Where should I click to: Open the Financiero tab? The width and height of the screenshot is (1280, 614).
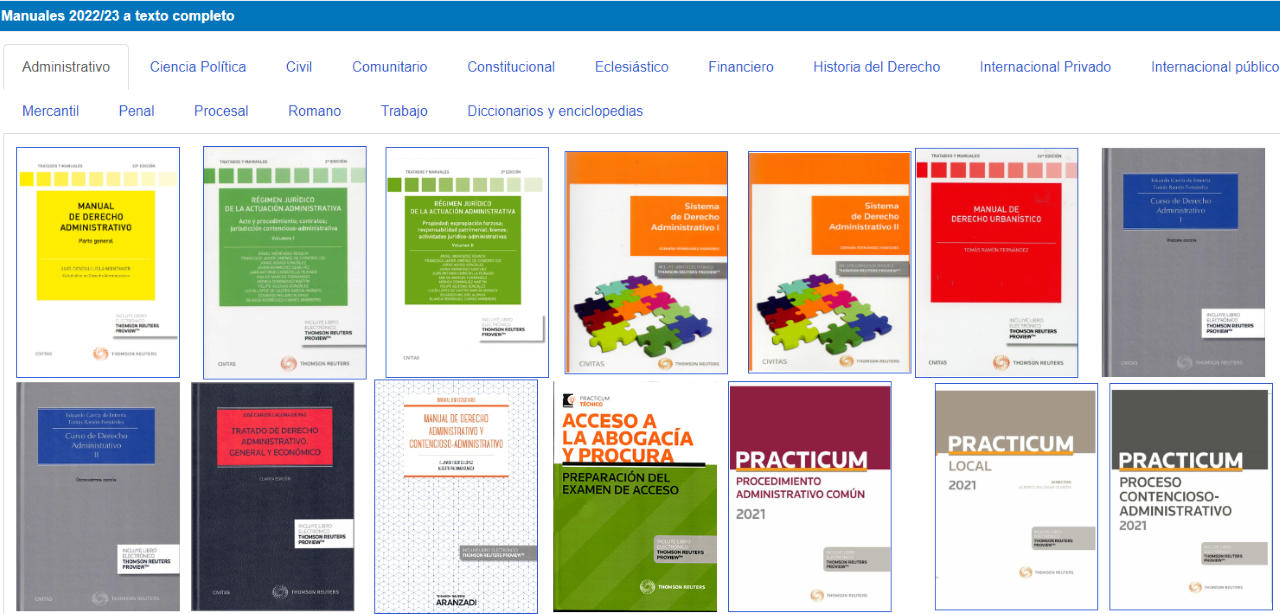(x=741, y=67)
